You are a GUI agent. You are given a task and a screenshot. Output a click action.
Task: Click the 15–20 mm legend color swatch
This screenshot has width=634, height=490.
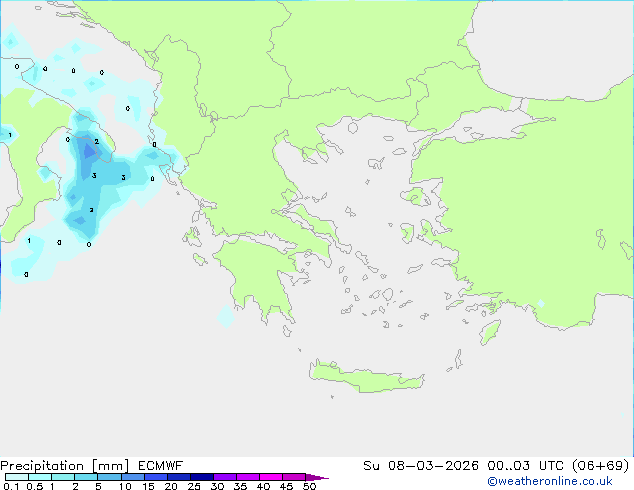point(155,477)
